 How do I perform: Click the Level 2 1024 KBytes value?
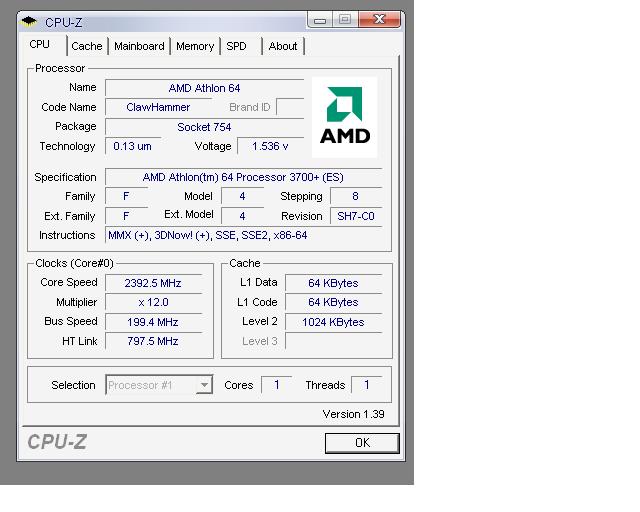point(333,322)
